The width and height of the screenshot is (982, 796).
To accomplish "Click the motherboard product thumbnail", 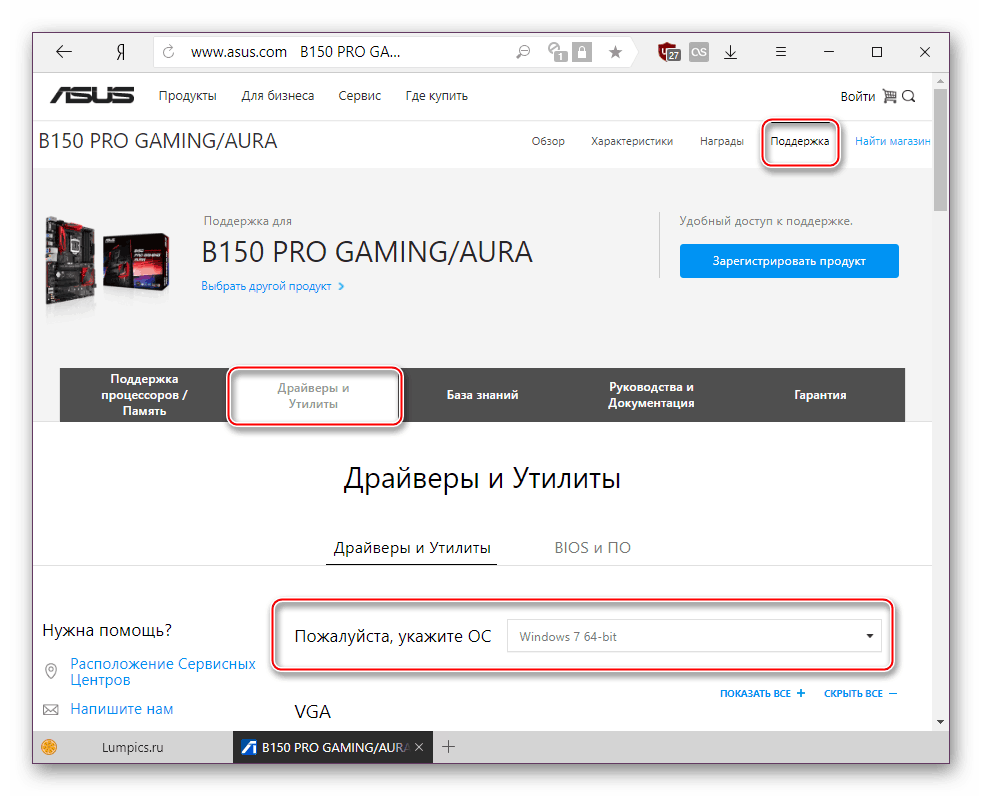I will pyautogui.click(x=108, y=261).
